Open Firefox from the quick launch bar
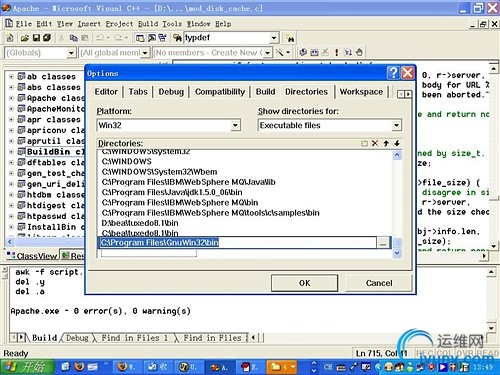 coord(79,367)
